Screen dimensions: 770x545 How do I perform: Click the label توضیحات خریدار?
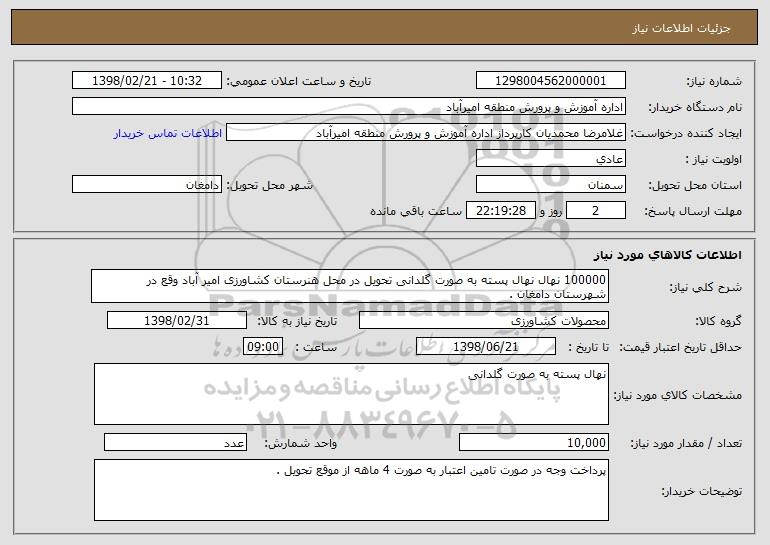click(702, 491)
